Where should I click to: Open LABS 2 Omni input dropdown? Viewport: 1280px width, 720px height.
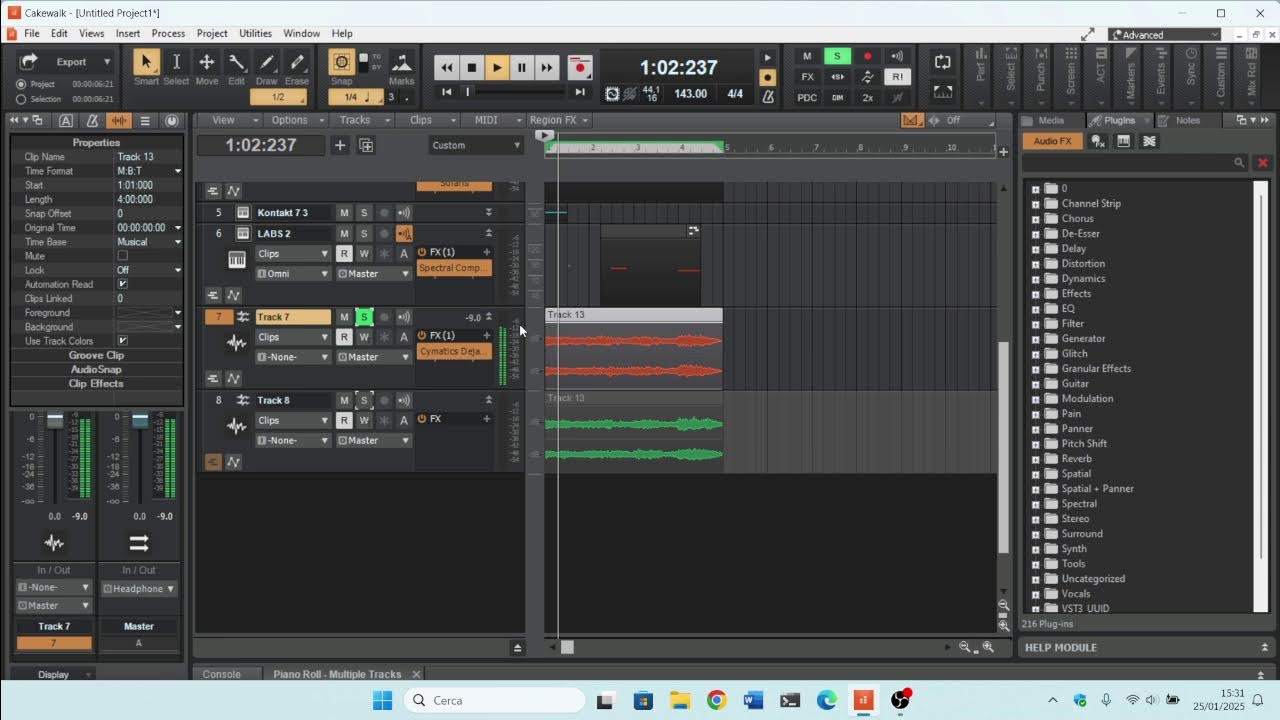(293, 274)
